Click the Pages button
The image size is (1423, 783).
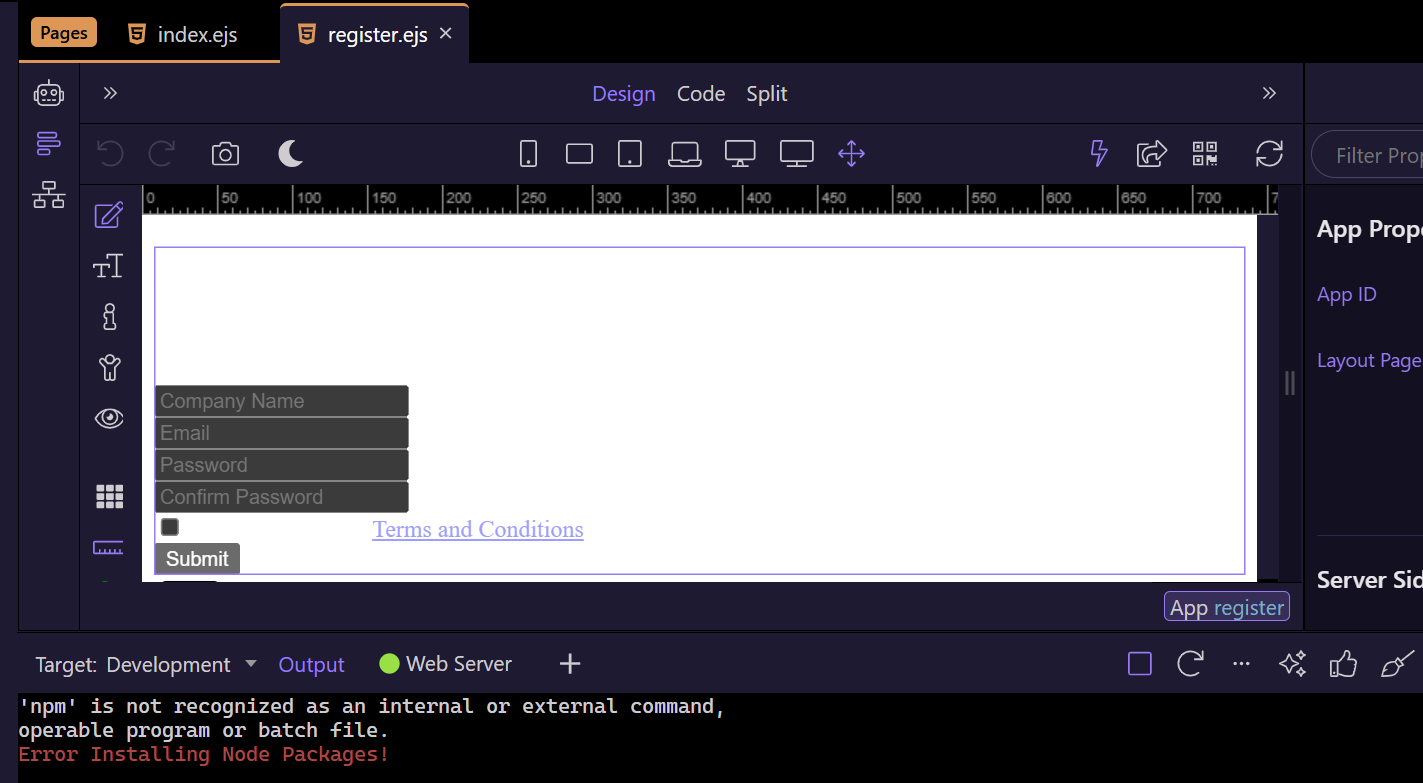[x=64, y=33]
